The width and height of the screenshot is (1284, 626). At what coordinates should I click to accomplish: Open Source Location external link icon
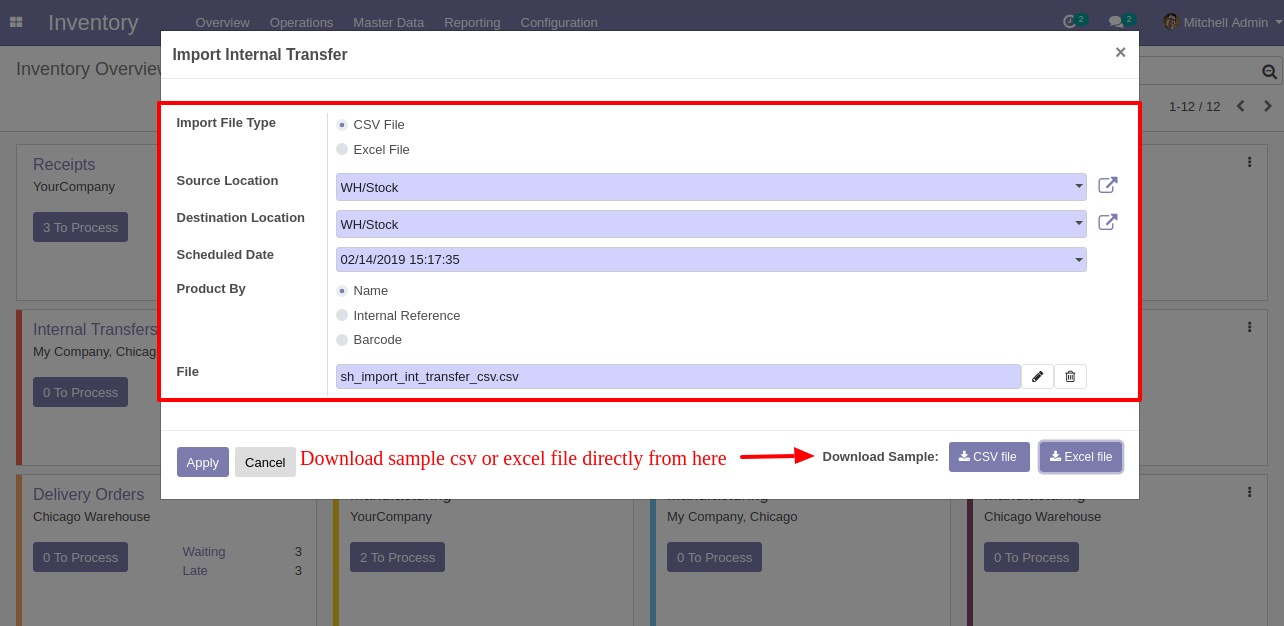1108,185
